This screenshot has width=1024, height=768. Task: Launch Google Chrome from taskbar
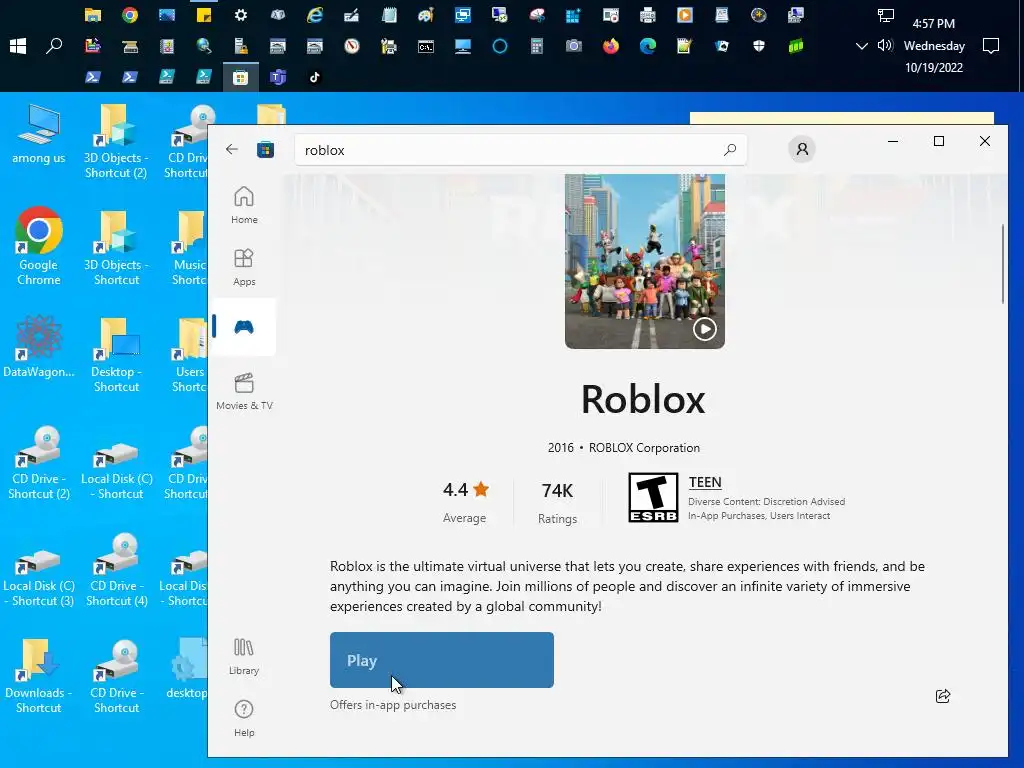pos(130,14)
